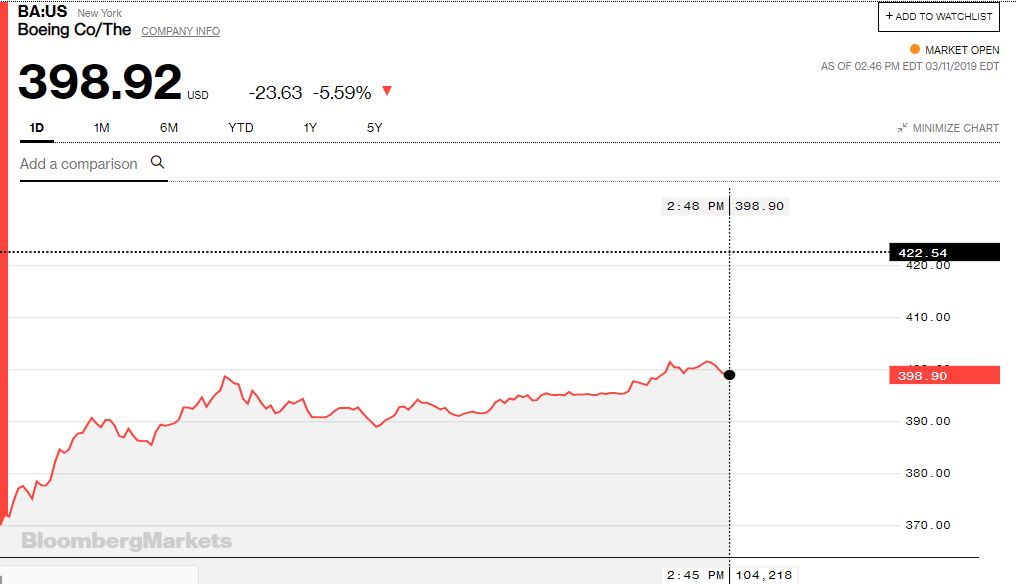1017x584 pixels.
Task: Click the red 398.90 current price label
Action: (944, 375)
